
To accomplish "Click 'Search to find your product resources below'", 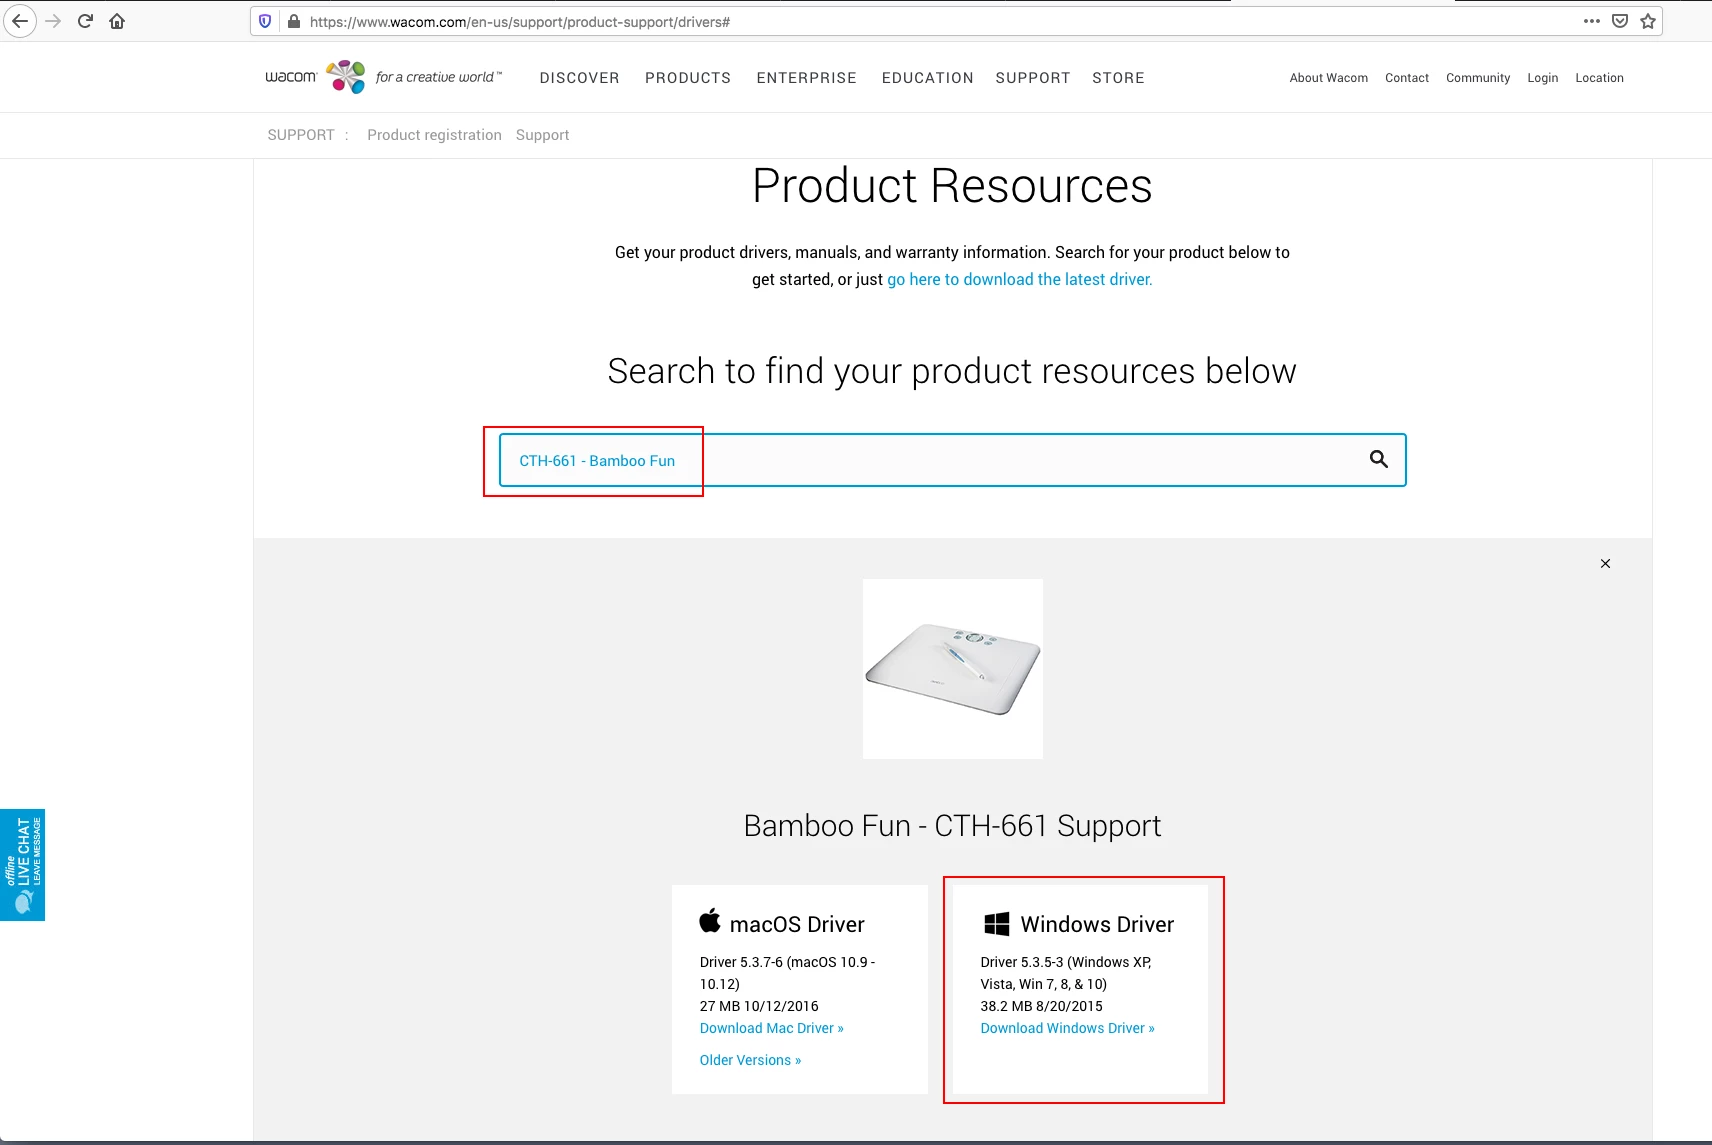I will pos(952,371).
